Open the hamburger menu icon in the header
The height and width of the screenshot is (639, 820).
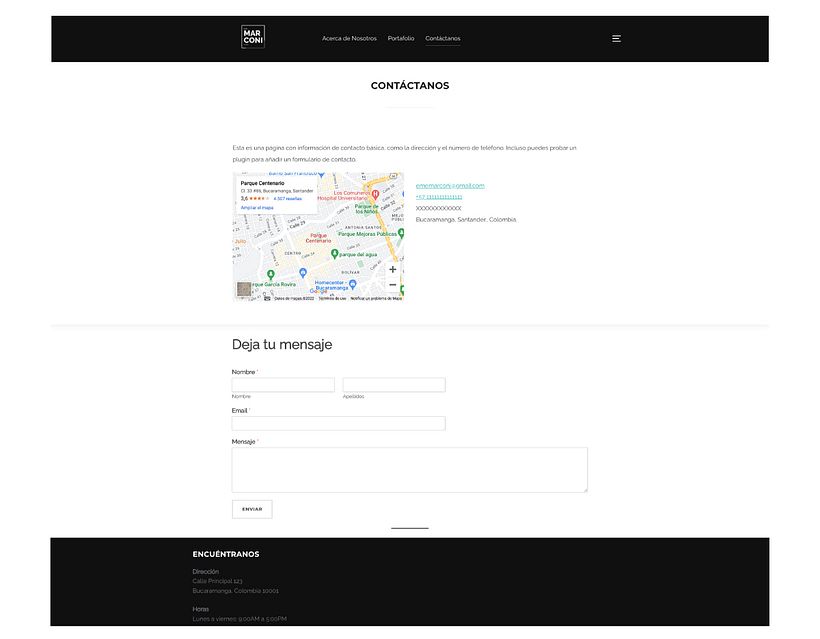[616, 39]
